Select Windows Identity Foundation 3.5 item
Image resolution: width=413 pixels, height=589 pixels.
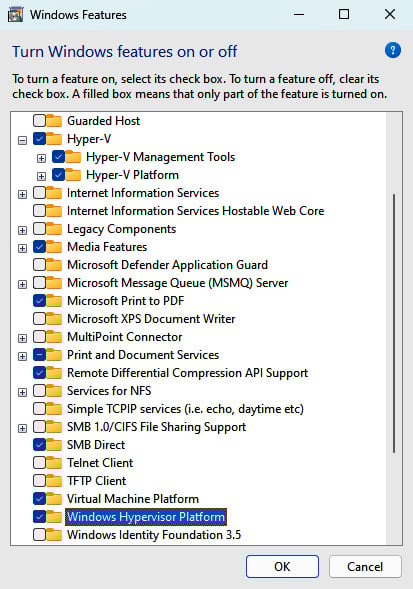(x=154, y=535)
